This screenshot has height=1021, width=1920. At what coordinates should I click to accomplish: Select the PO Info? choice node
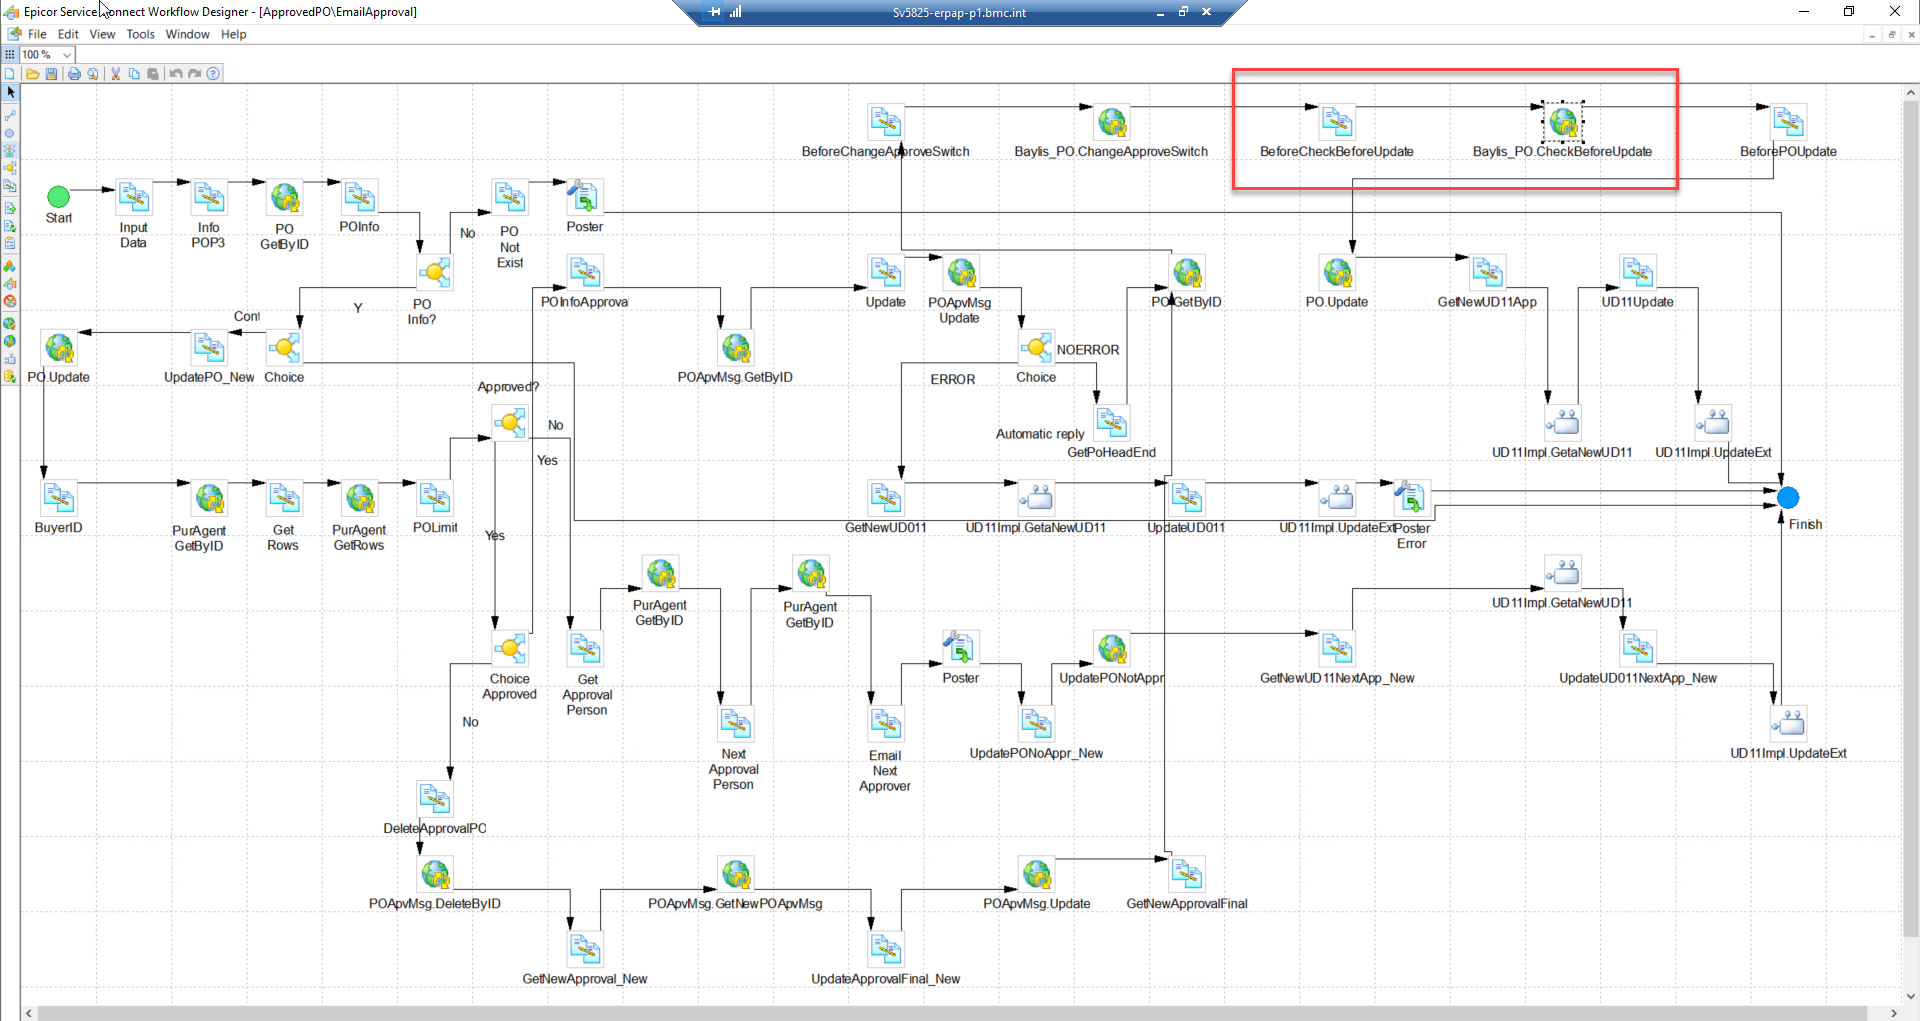coord(435,273)
